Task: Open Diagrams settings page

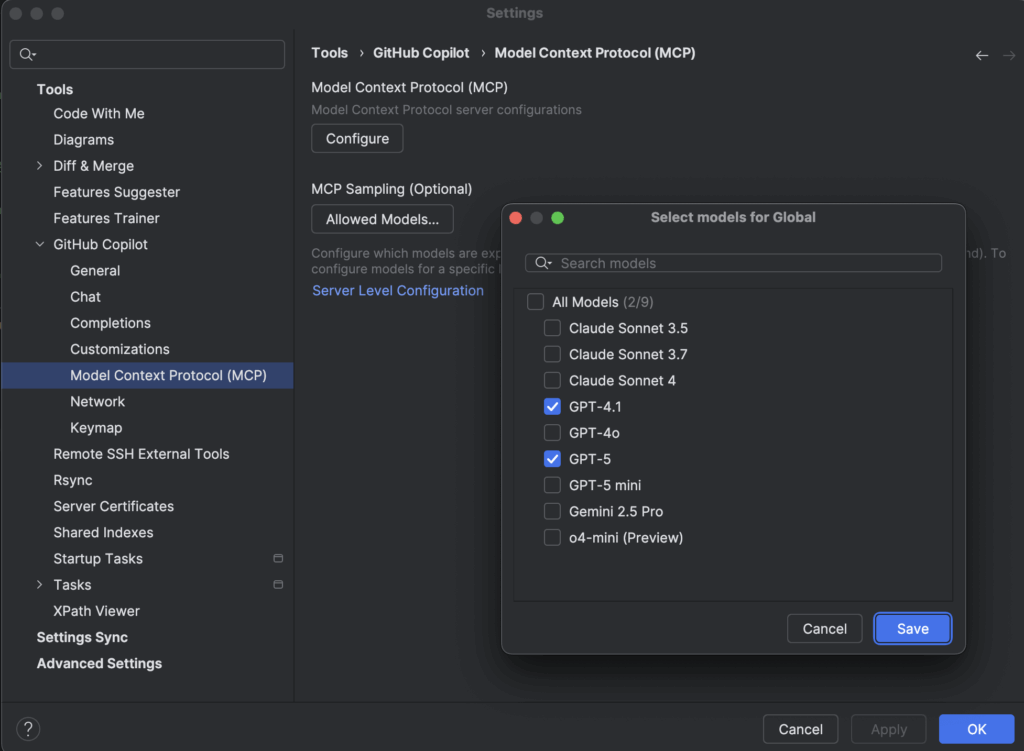Action: click(x=84, y=140)
